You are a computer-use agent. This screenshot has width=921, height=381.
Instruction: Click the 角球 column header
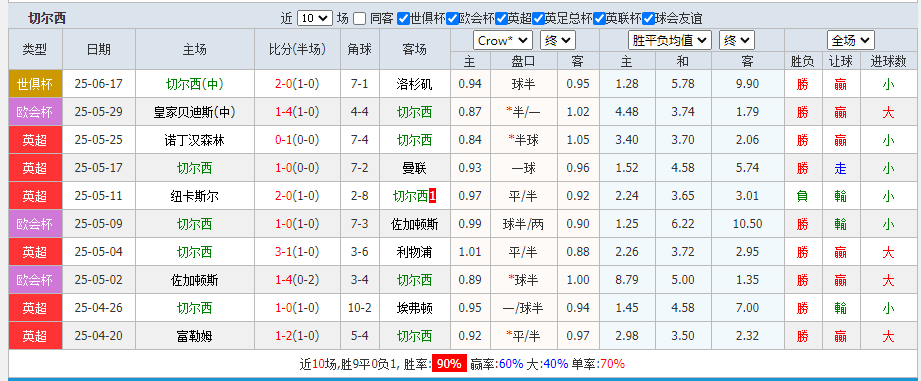[x=359, y=49]
